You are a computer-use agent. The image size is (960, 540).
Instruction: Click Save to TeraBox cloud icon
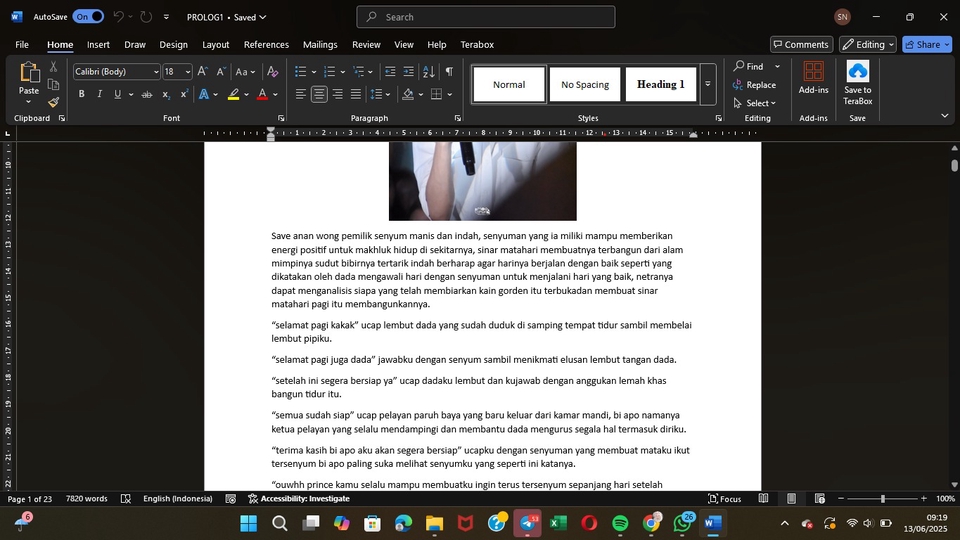pos(857,83)
